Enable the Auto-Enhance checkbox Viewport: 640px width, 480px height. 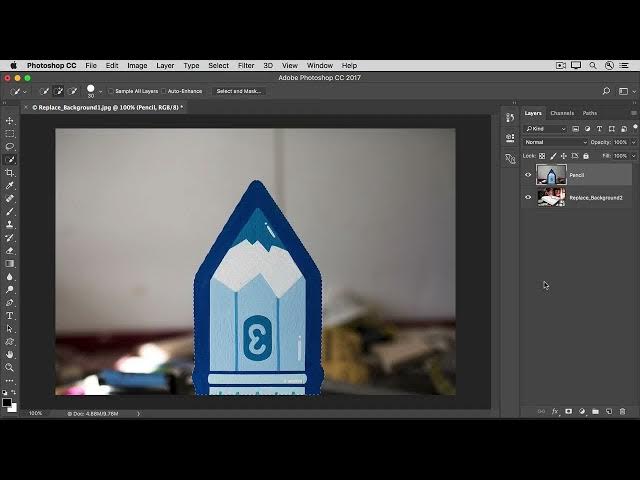pyautogui.click(x=164, y=91)
